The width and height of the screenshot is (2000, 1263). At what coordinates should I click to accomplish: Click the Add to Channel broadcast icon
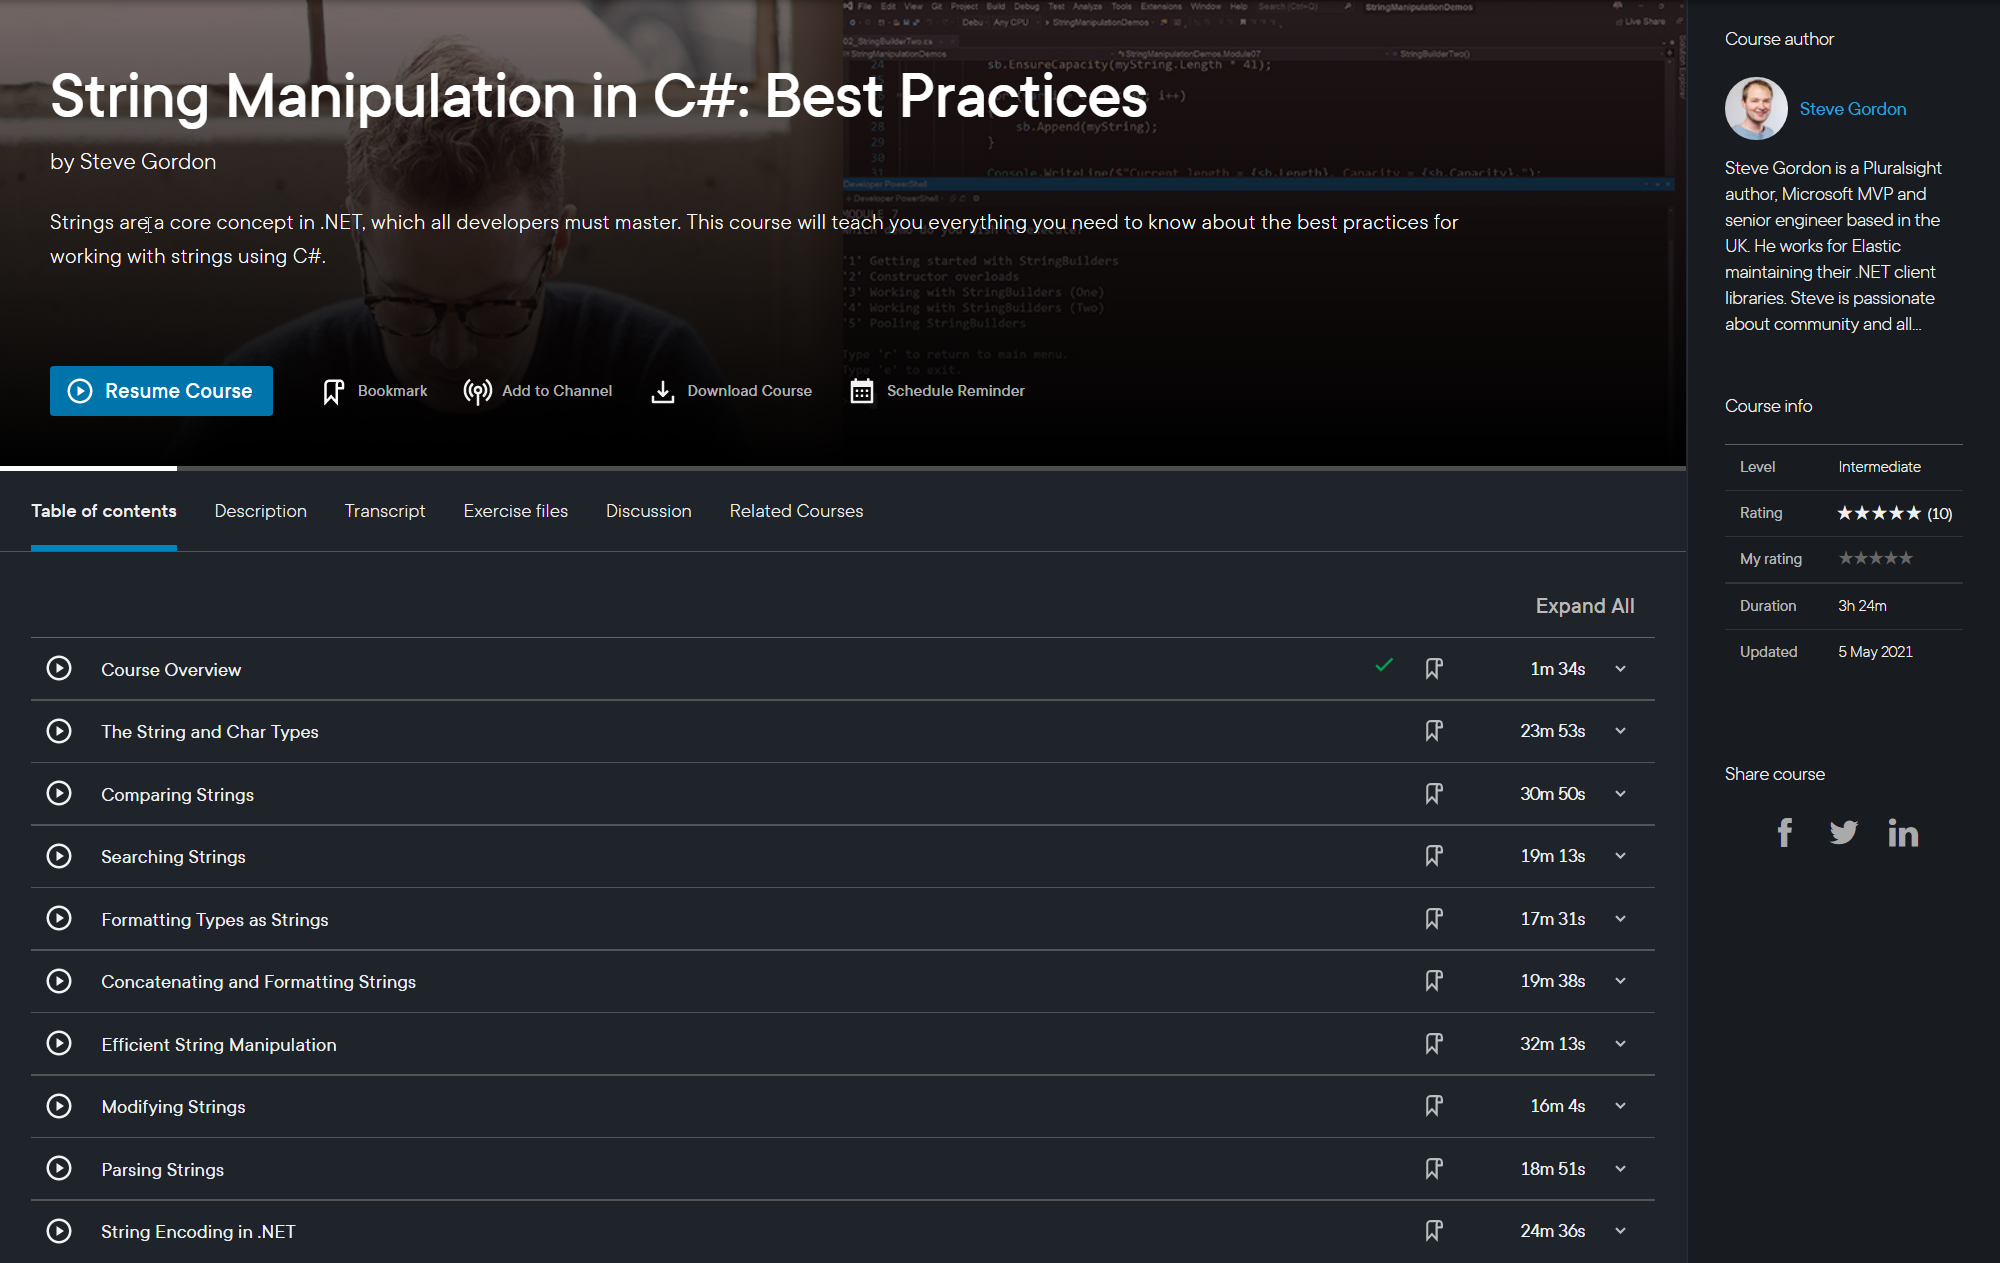[x=477, y=391]
